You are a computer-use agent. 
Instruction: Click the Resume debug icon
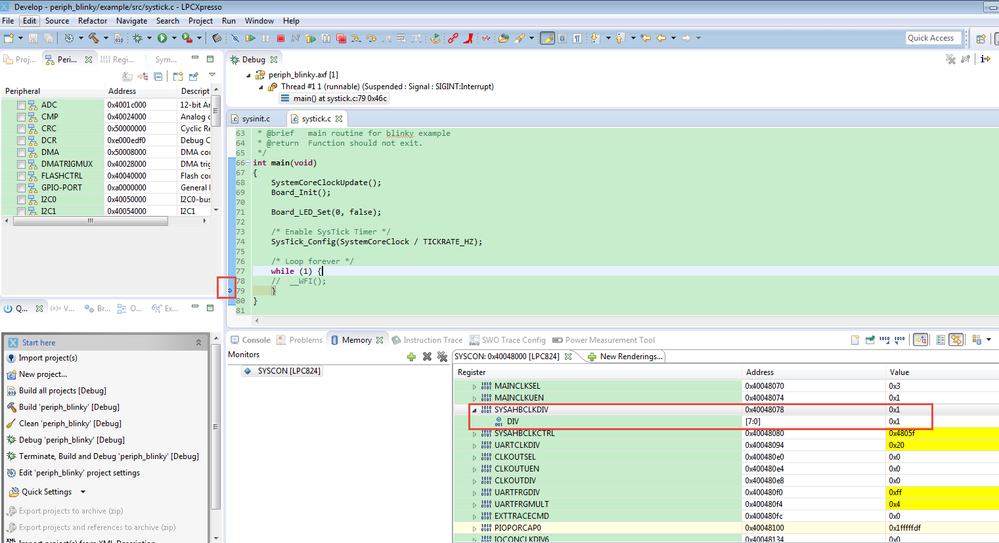click(250, 38)
